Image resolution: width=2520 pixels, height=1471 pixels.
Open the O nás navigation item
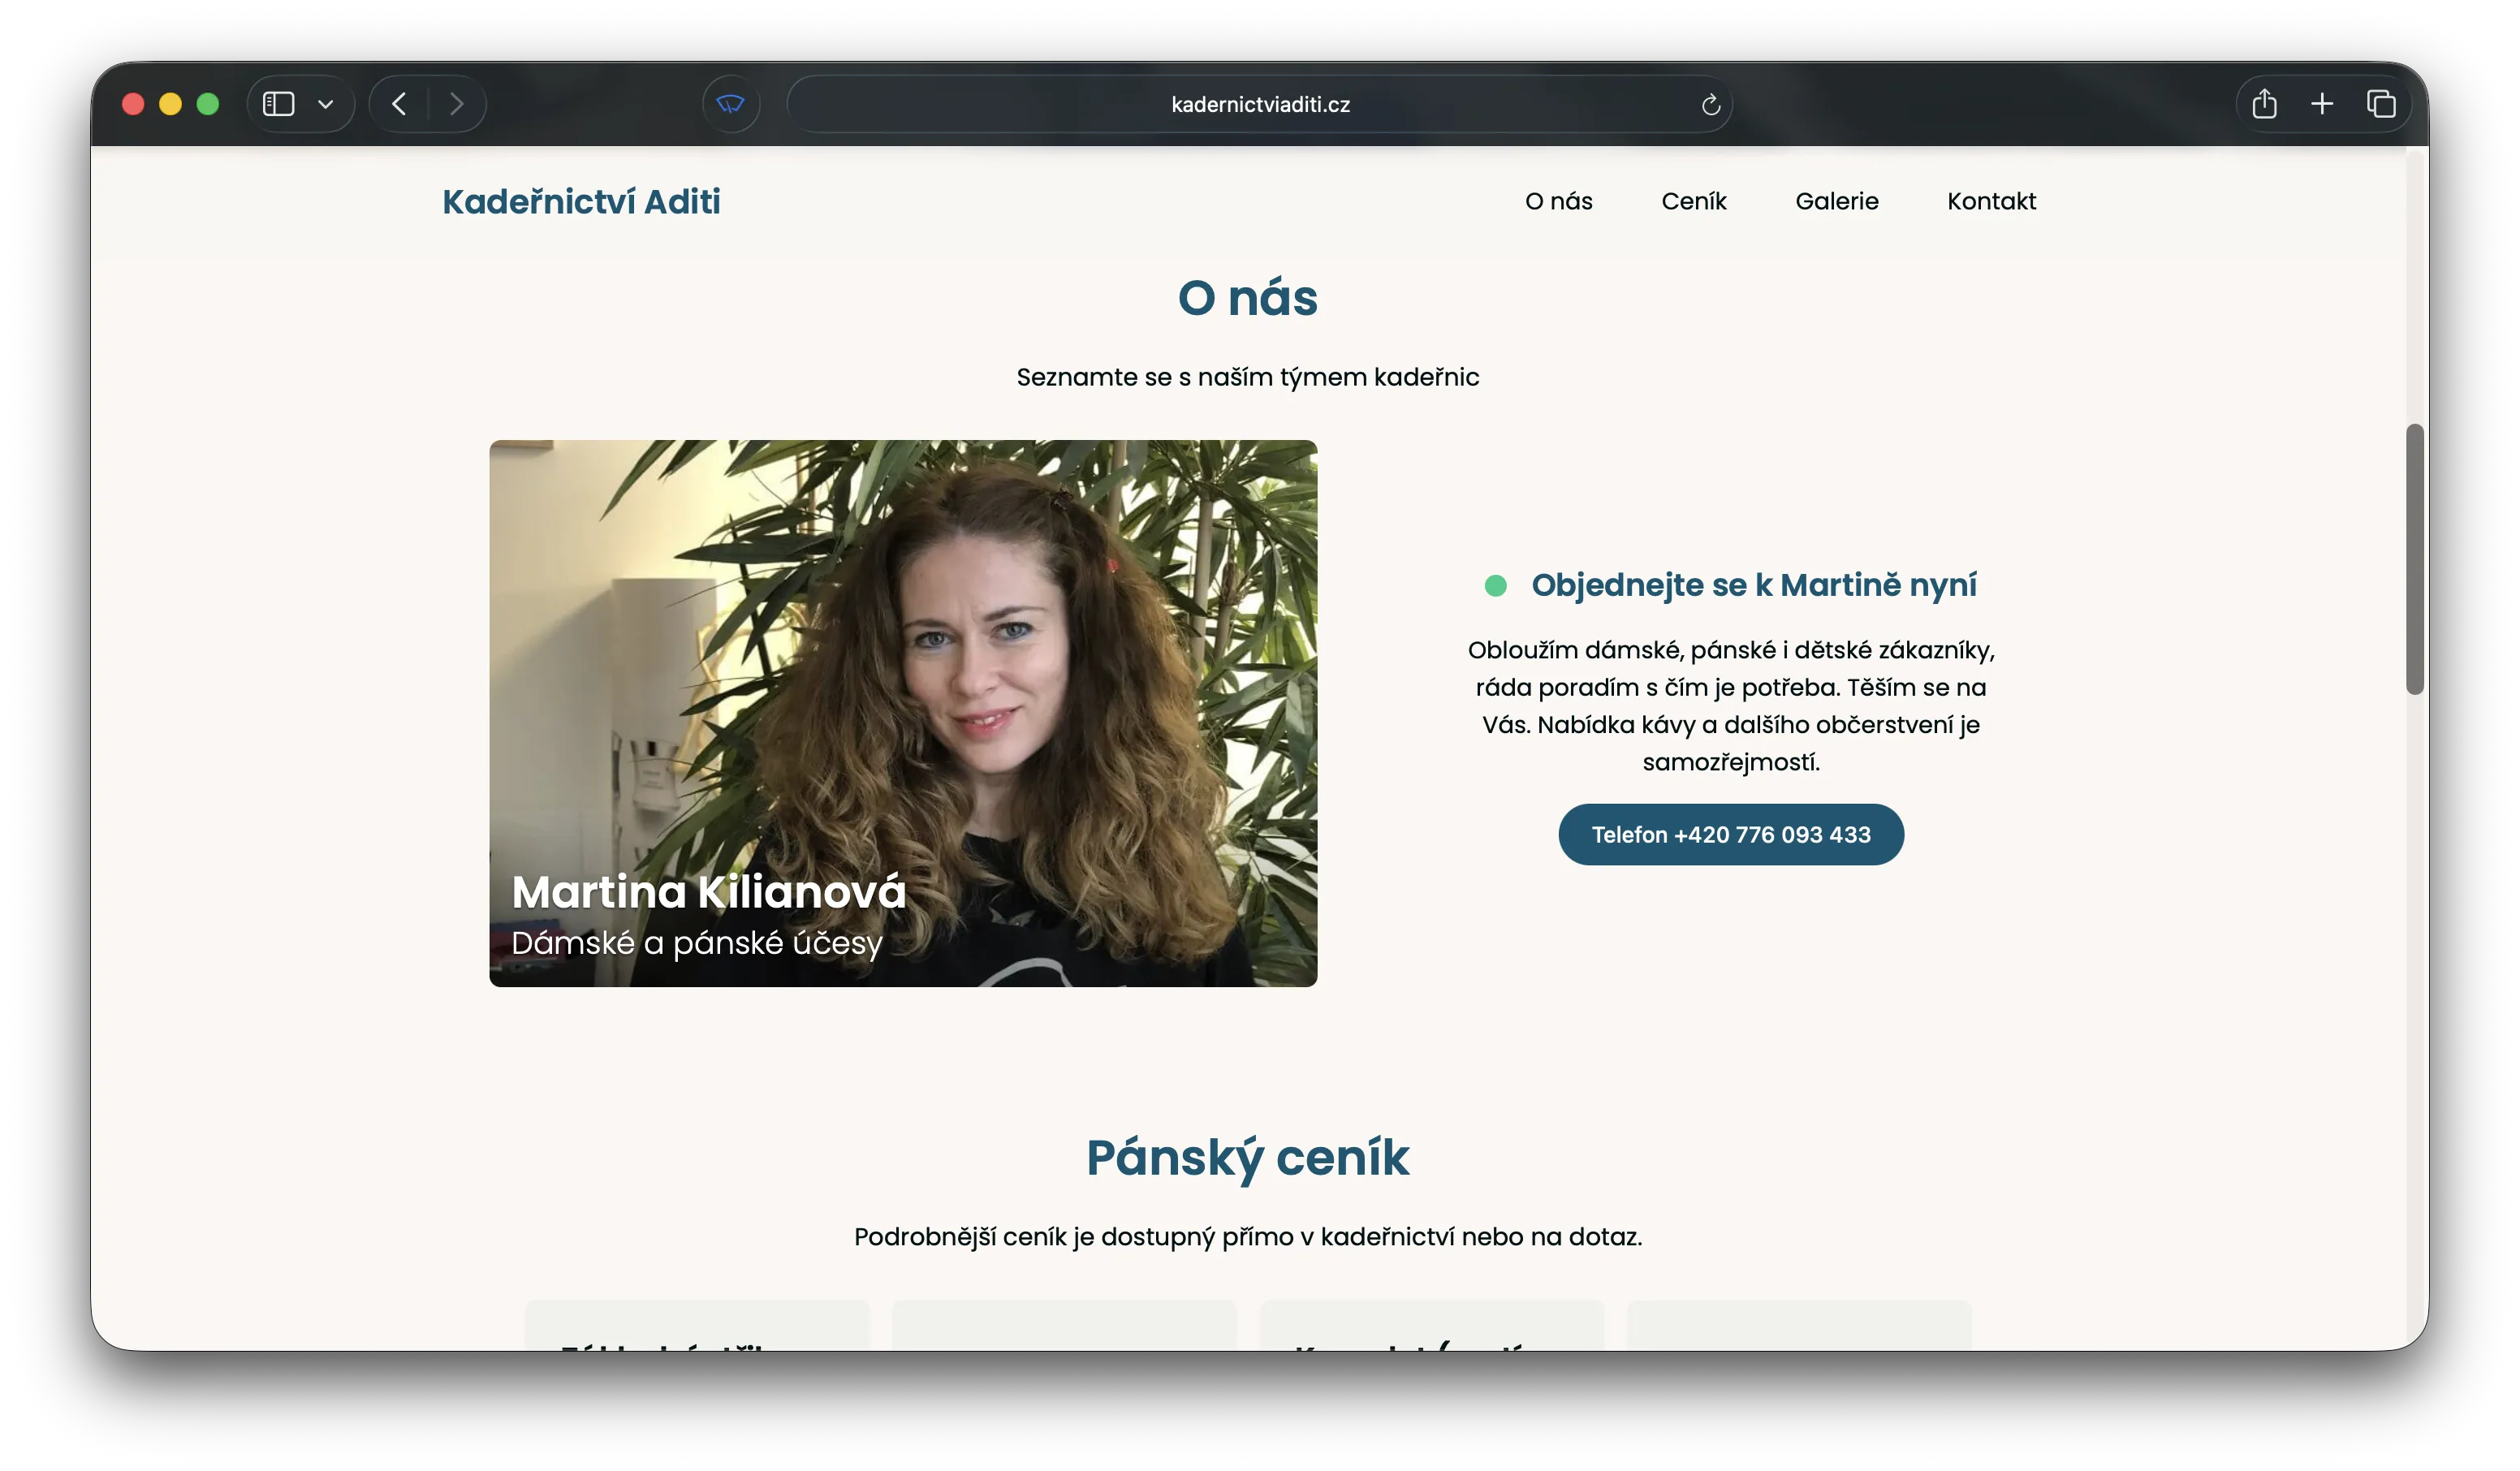[x=1558, y=201]
